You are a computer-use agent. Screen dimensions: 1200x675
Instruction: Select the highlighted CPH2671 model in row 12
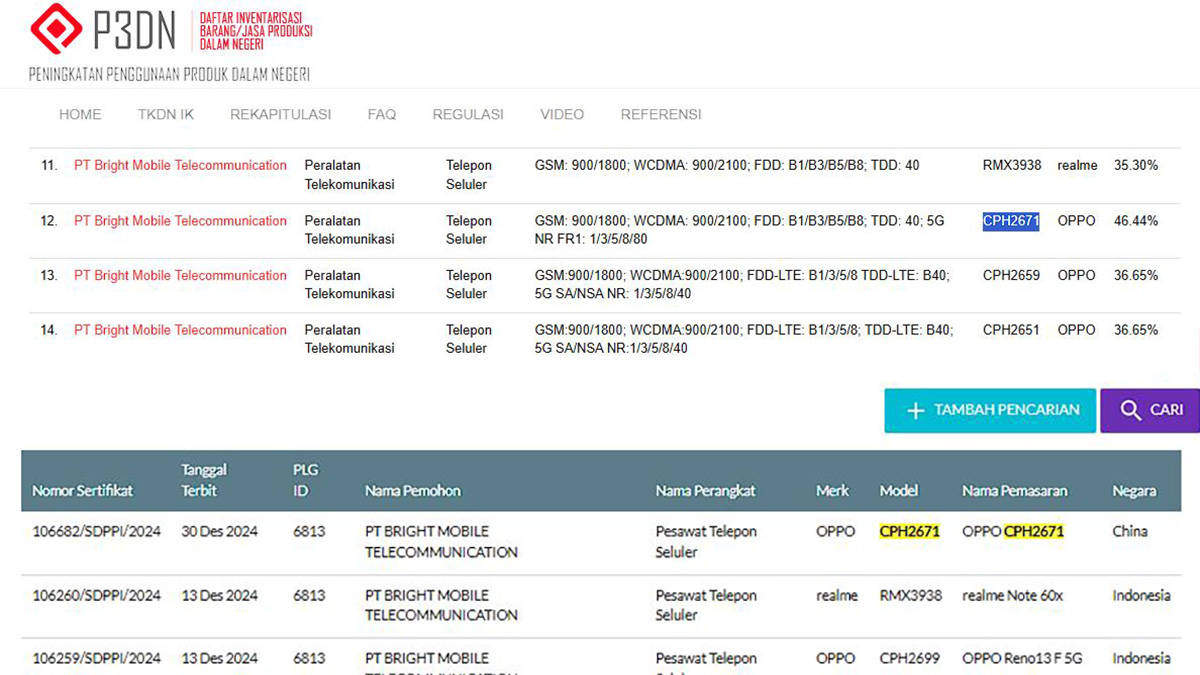1011,221
